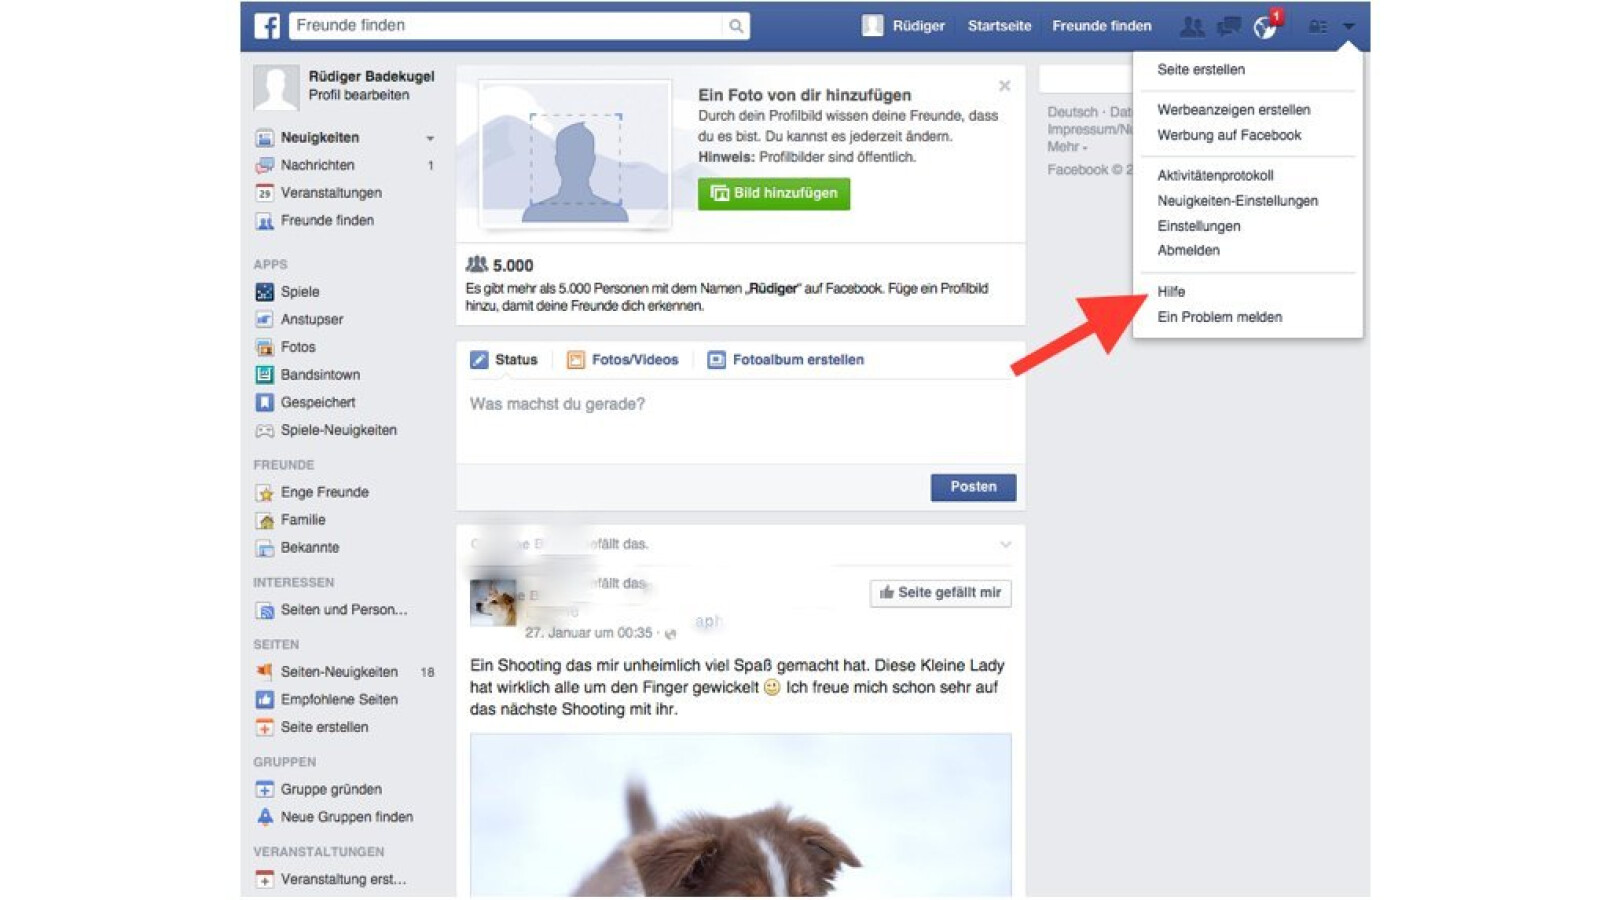Image resolution: width=1600 pixels, height=900 pixels.
Task: Expand Neuigkeiten sort options arrow
Action: pyautogui.click(x=430, y=138)
